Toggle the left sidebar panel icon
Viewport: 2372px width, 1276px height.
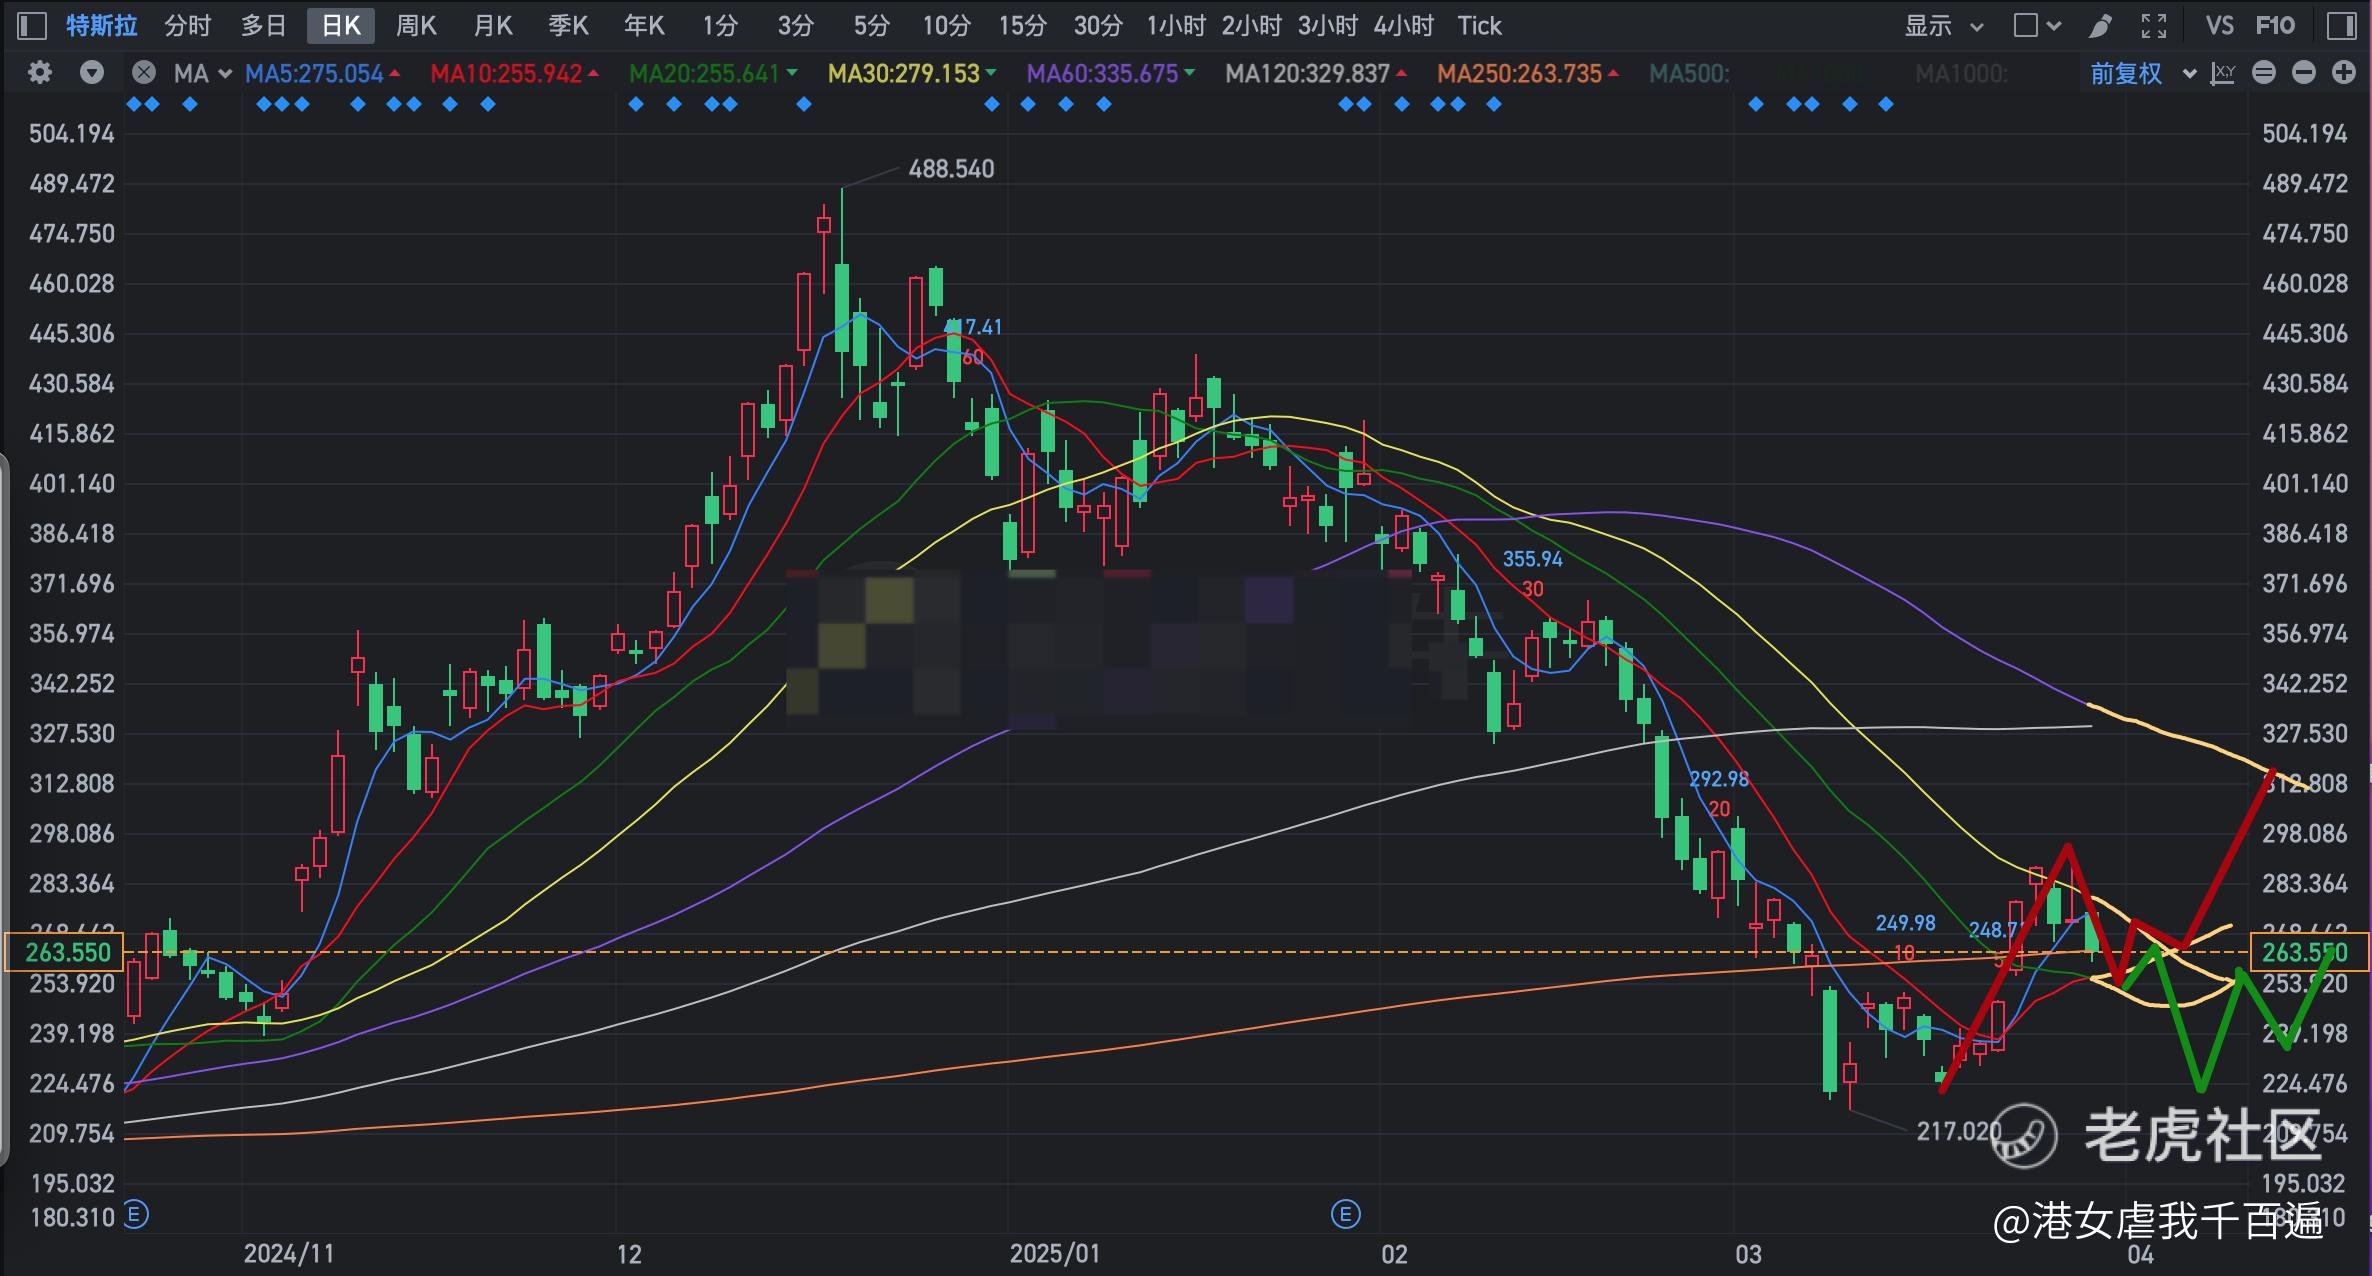pos(32,25)
